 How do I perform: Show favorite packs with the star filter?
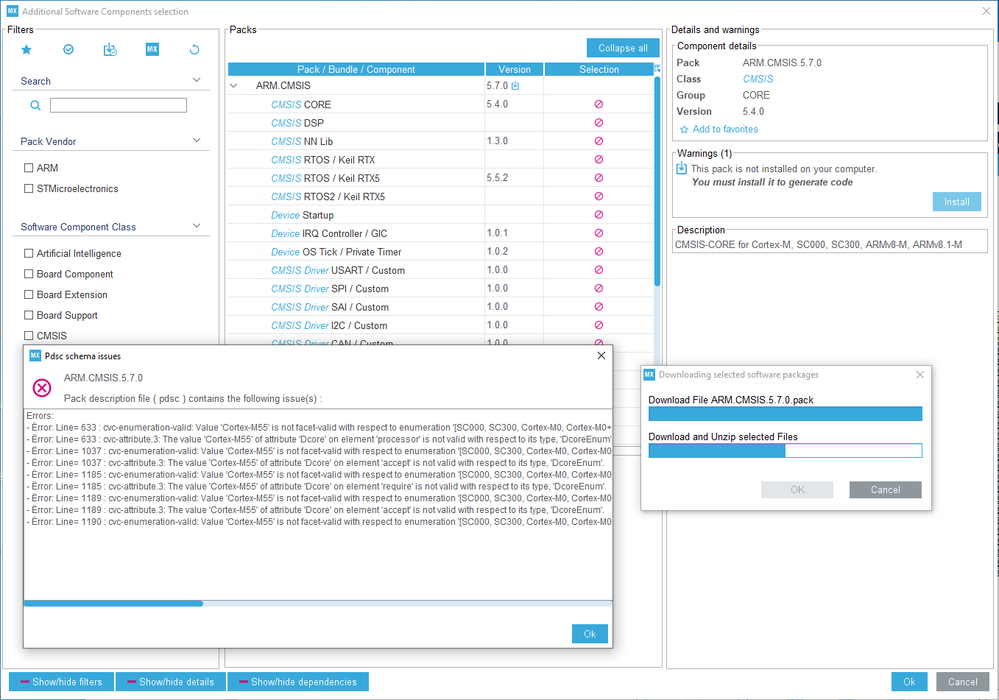point(26,50)
